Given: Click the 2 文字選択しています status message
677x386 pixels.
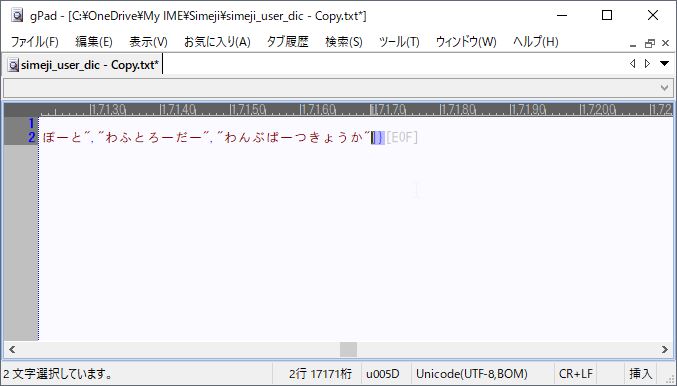Looking at the screenshot, I should tap(57, 373).
